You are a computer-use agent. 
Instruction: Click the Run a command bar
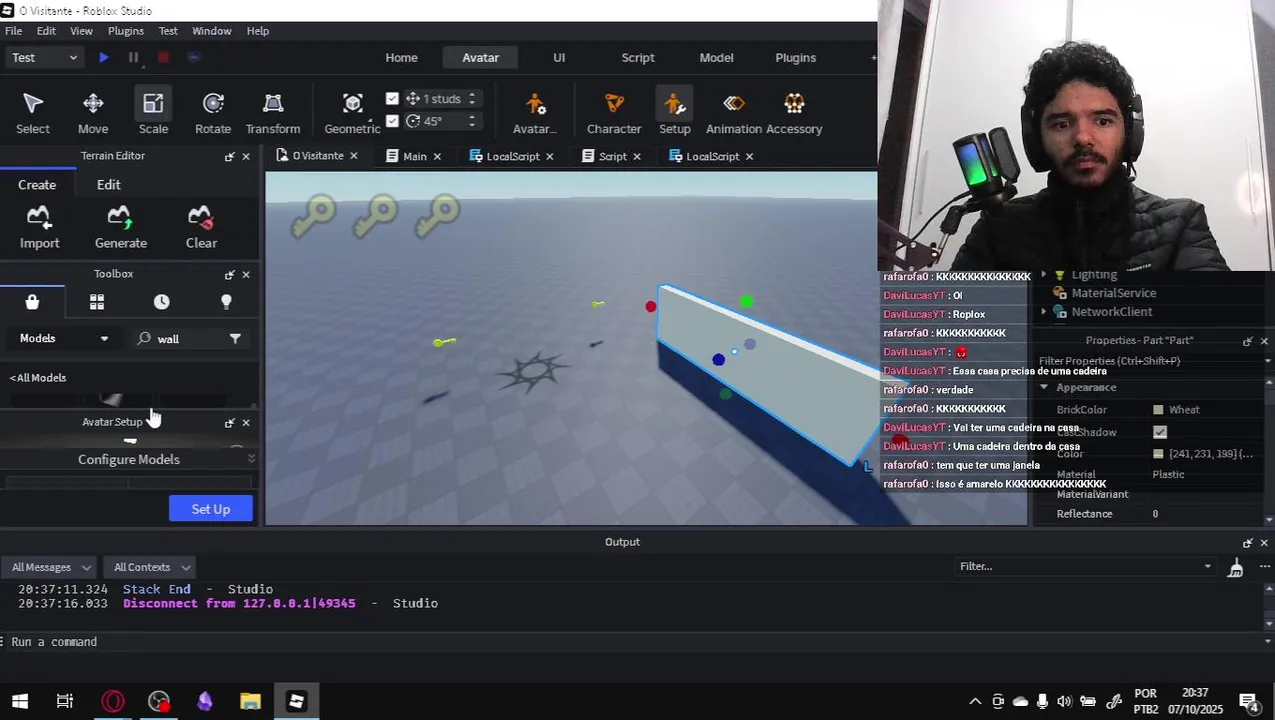coord(637,642)
